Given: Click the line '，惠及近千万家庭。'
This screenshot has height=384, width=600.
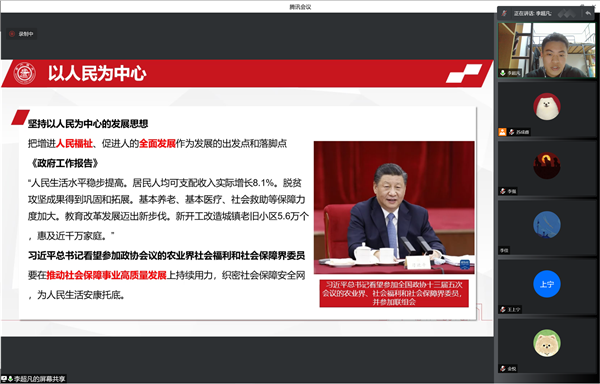Looking at the screenshot, I should click(x=71, y=236).
